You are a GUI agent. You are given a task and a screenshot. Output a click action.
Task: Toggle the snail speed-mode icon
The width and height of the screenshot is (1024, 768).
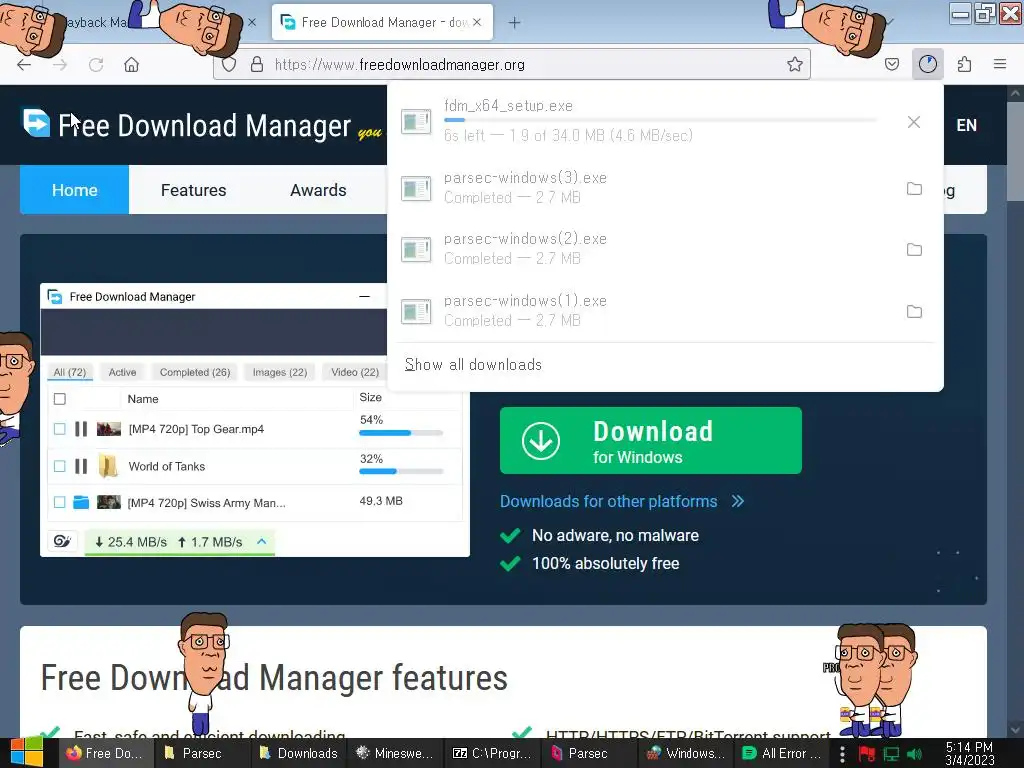coord(62,541)
